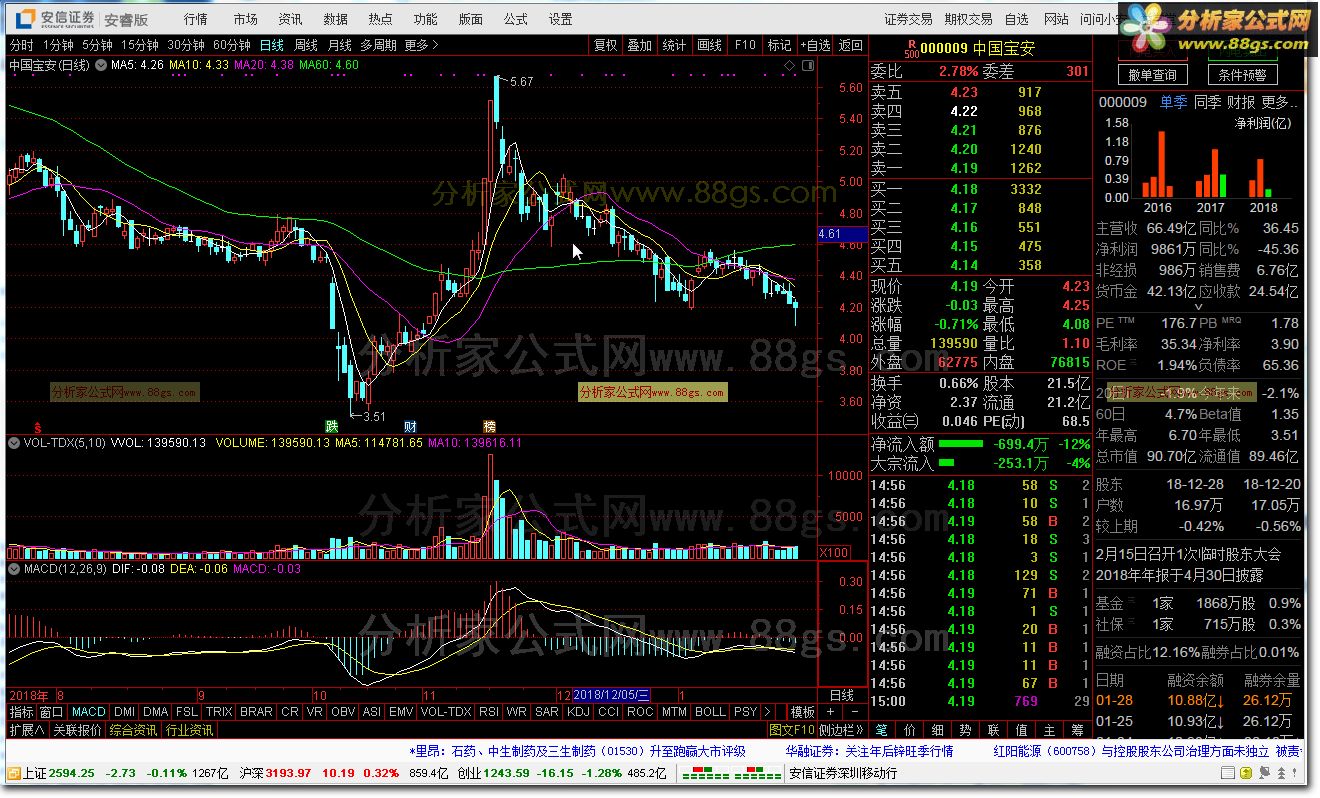Toggle the 窗口 option in indicator bar
1320x798 pixels.
(x=51, y=712)
